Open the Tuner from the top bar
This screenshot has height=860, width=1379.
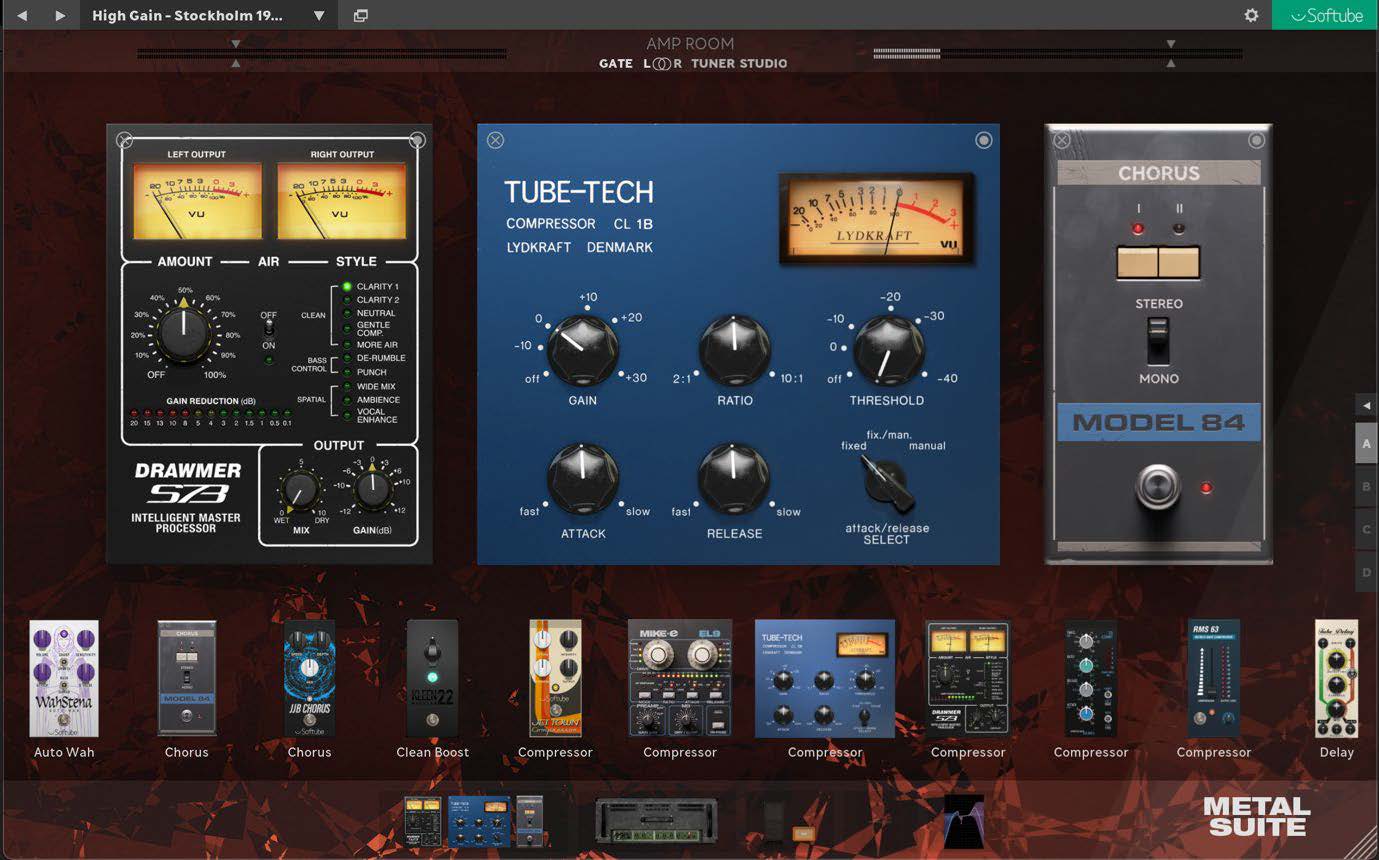712,63
